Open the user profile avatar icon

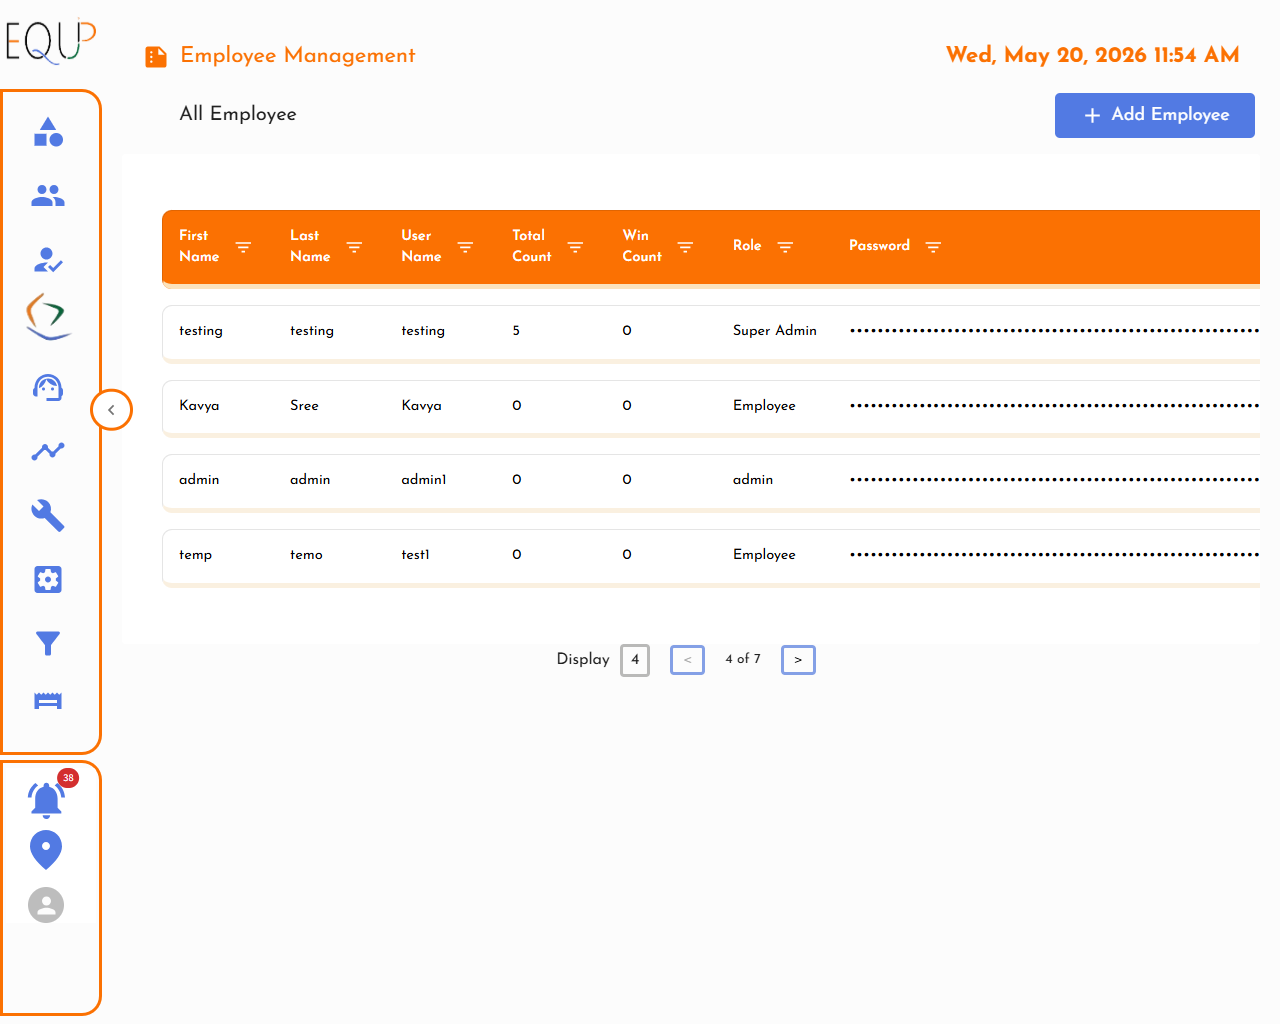click(x=46, y=905)
